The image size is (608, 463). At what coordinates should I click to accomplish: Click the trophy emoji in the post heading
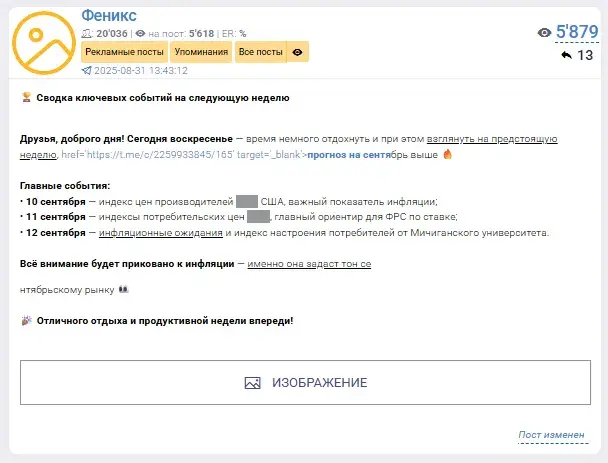click(x=26, y=97)
